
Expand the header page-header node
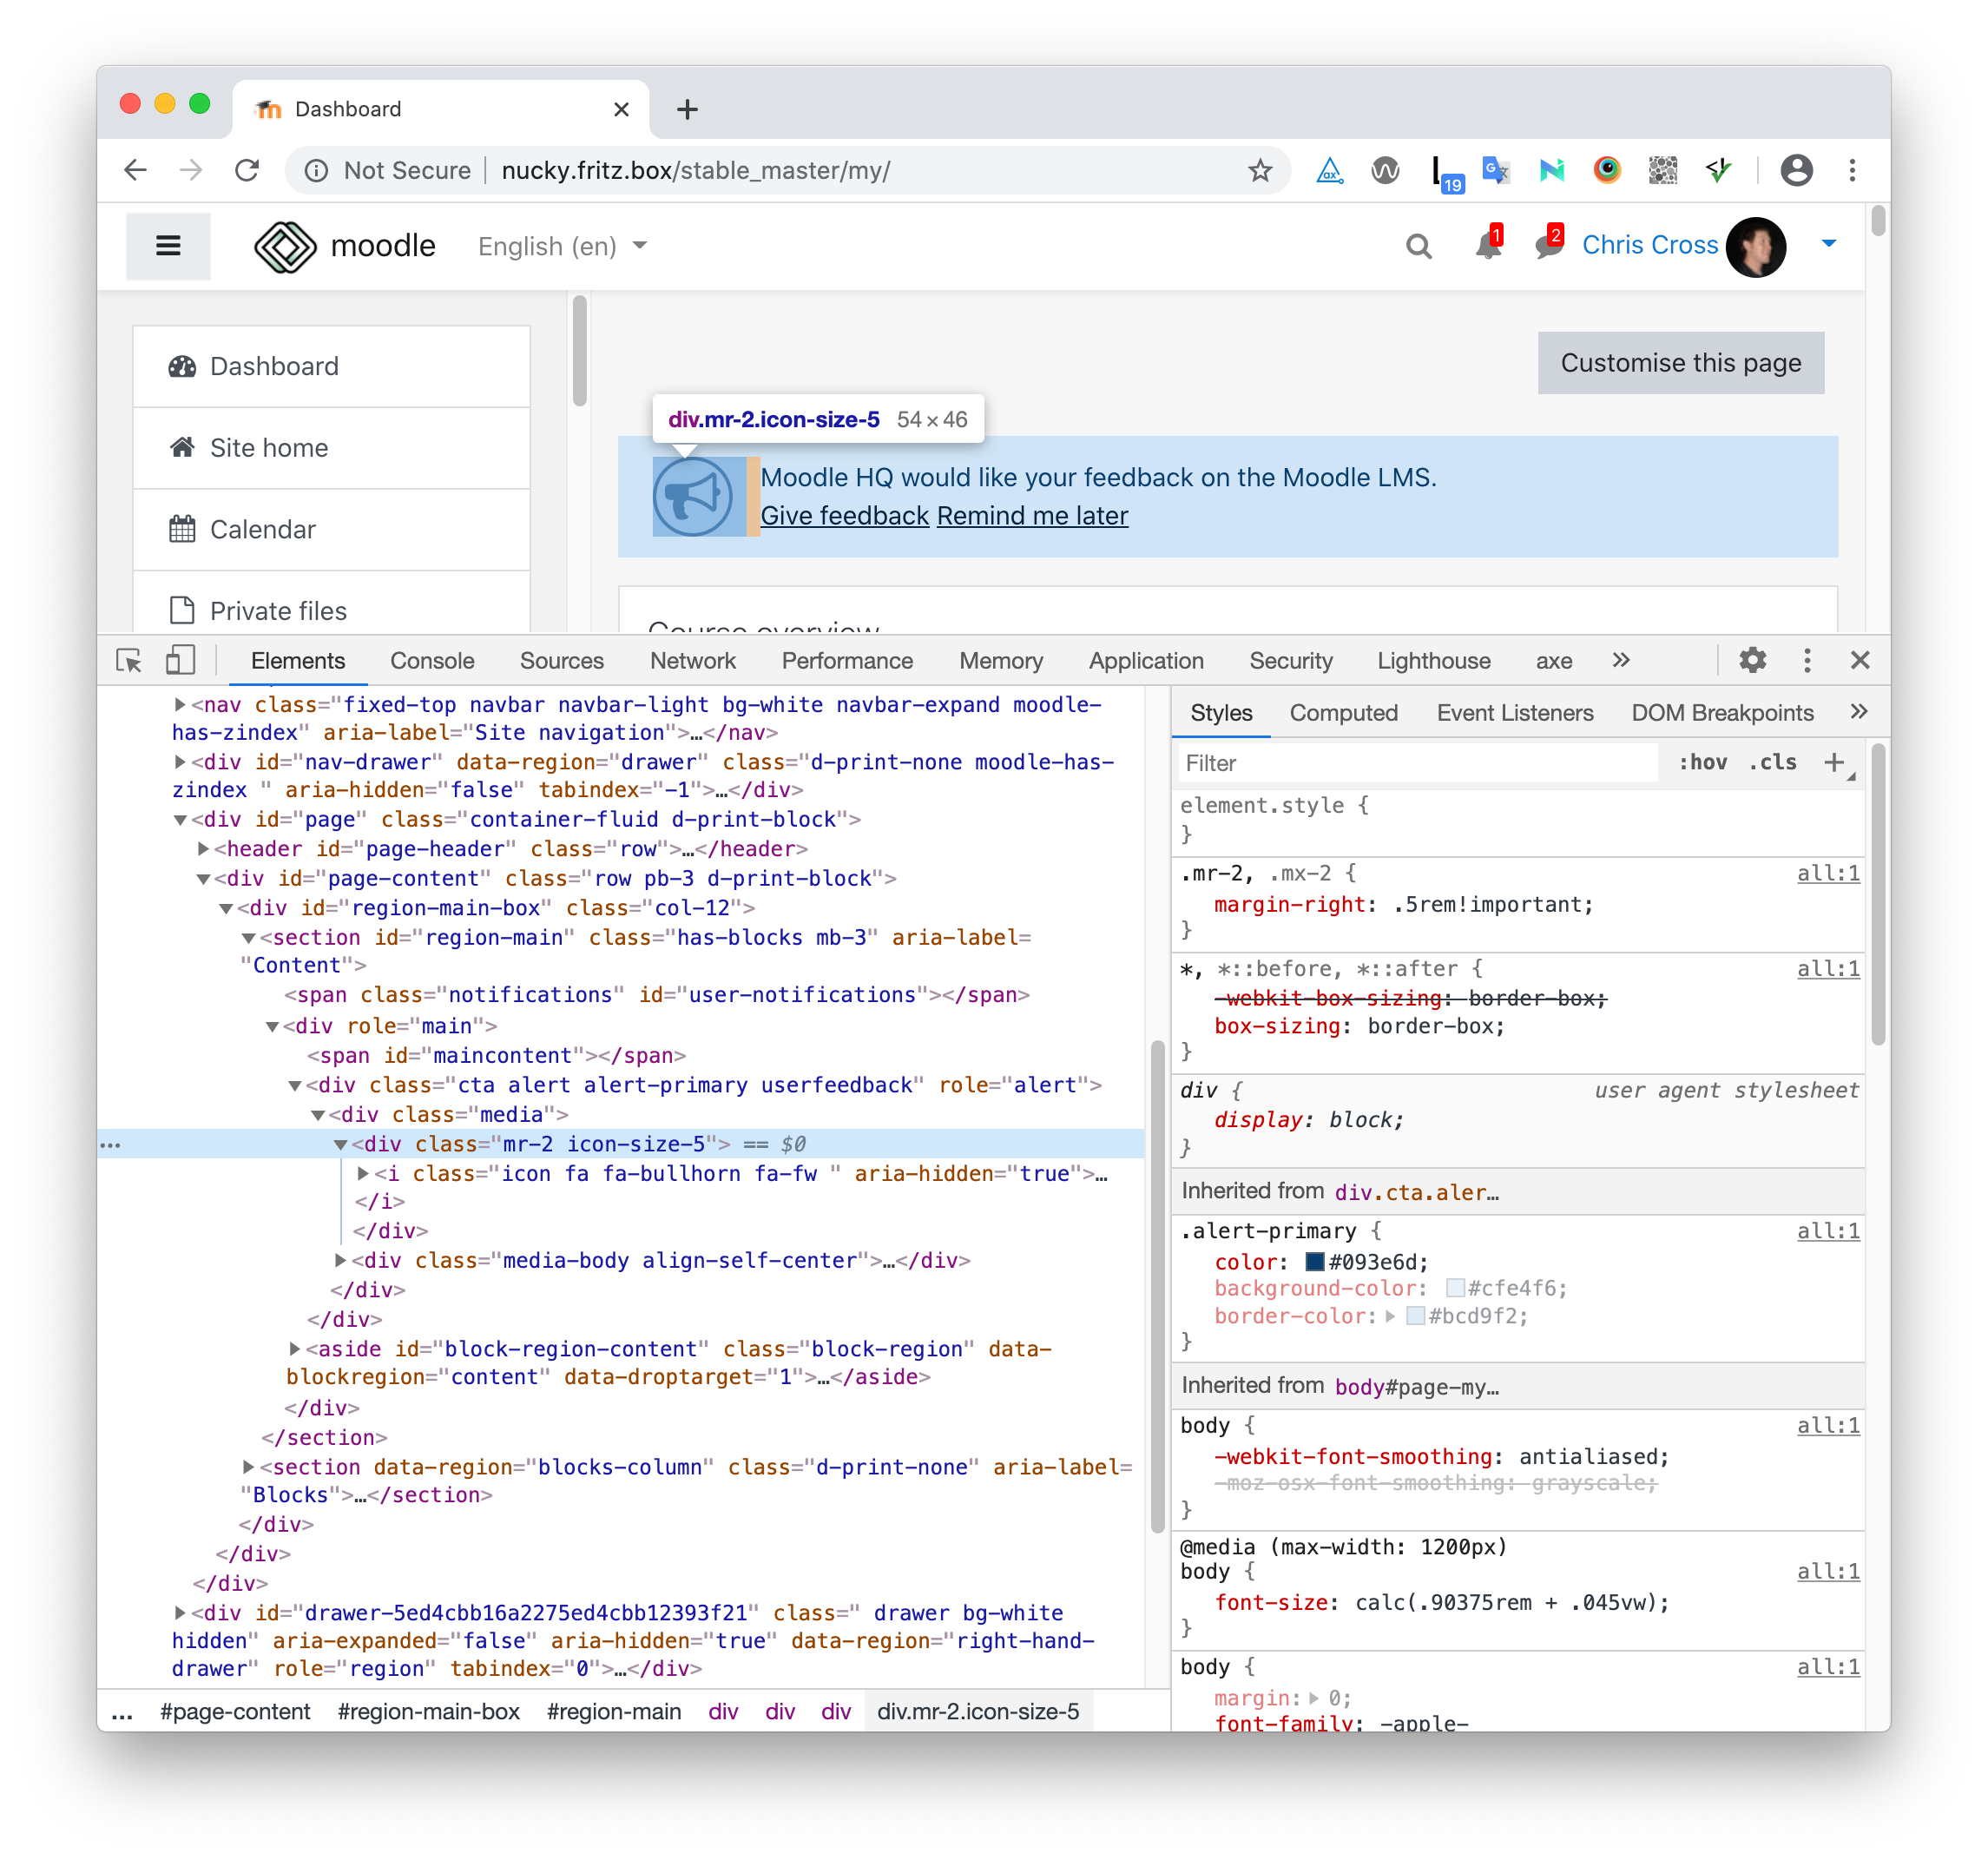203,848
